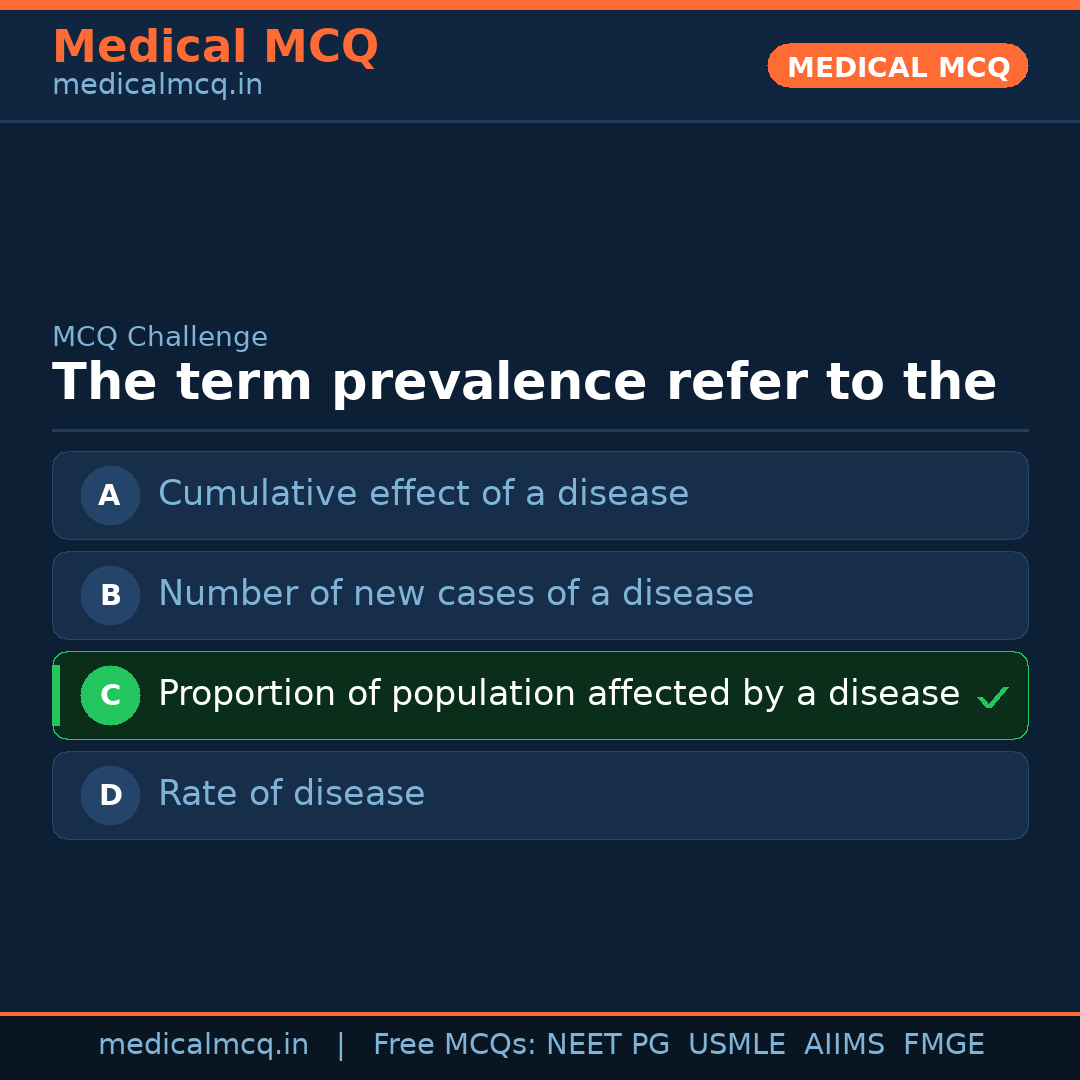Click 'USMLE' in the footer
Viewport: 1080px width, 1080px height.
pos(736,1045)
